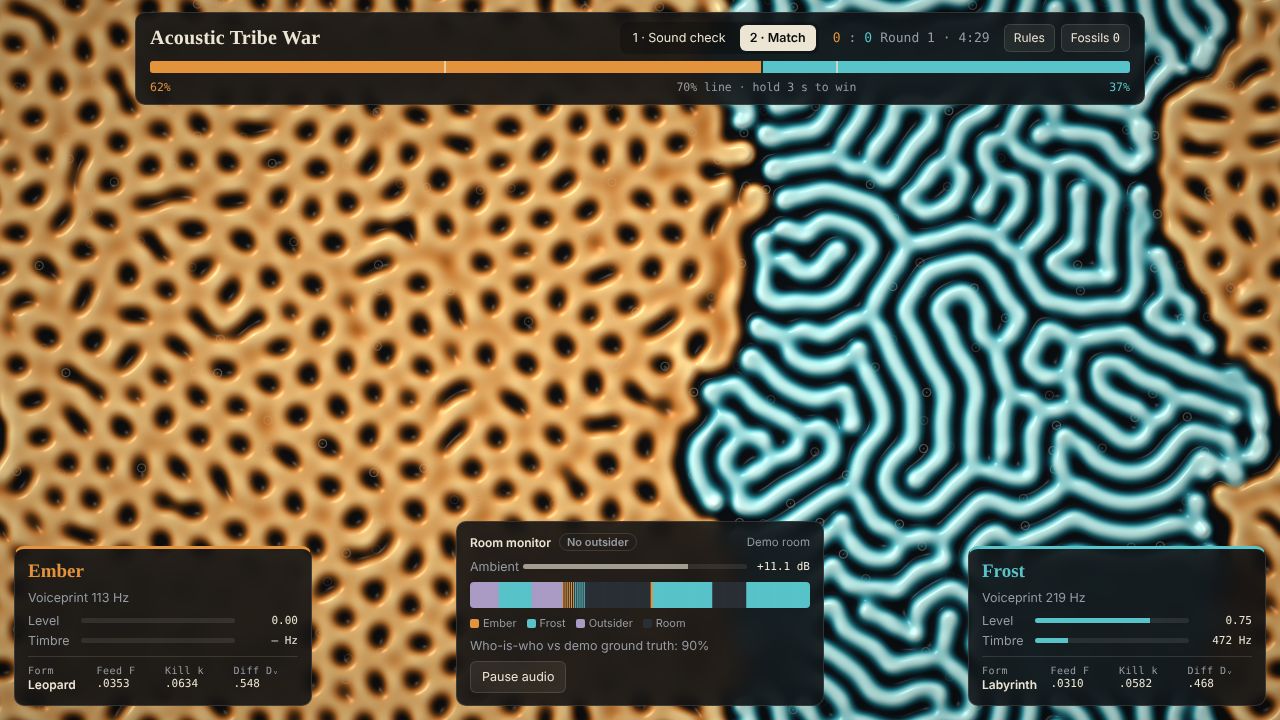Click the '0 : 0' score
This screenshot has height=720, width=1280.
(852, 38)
